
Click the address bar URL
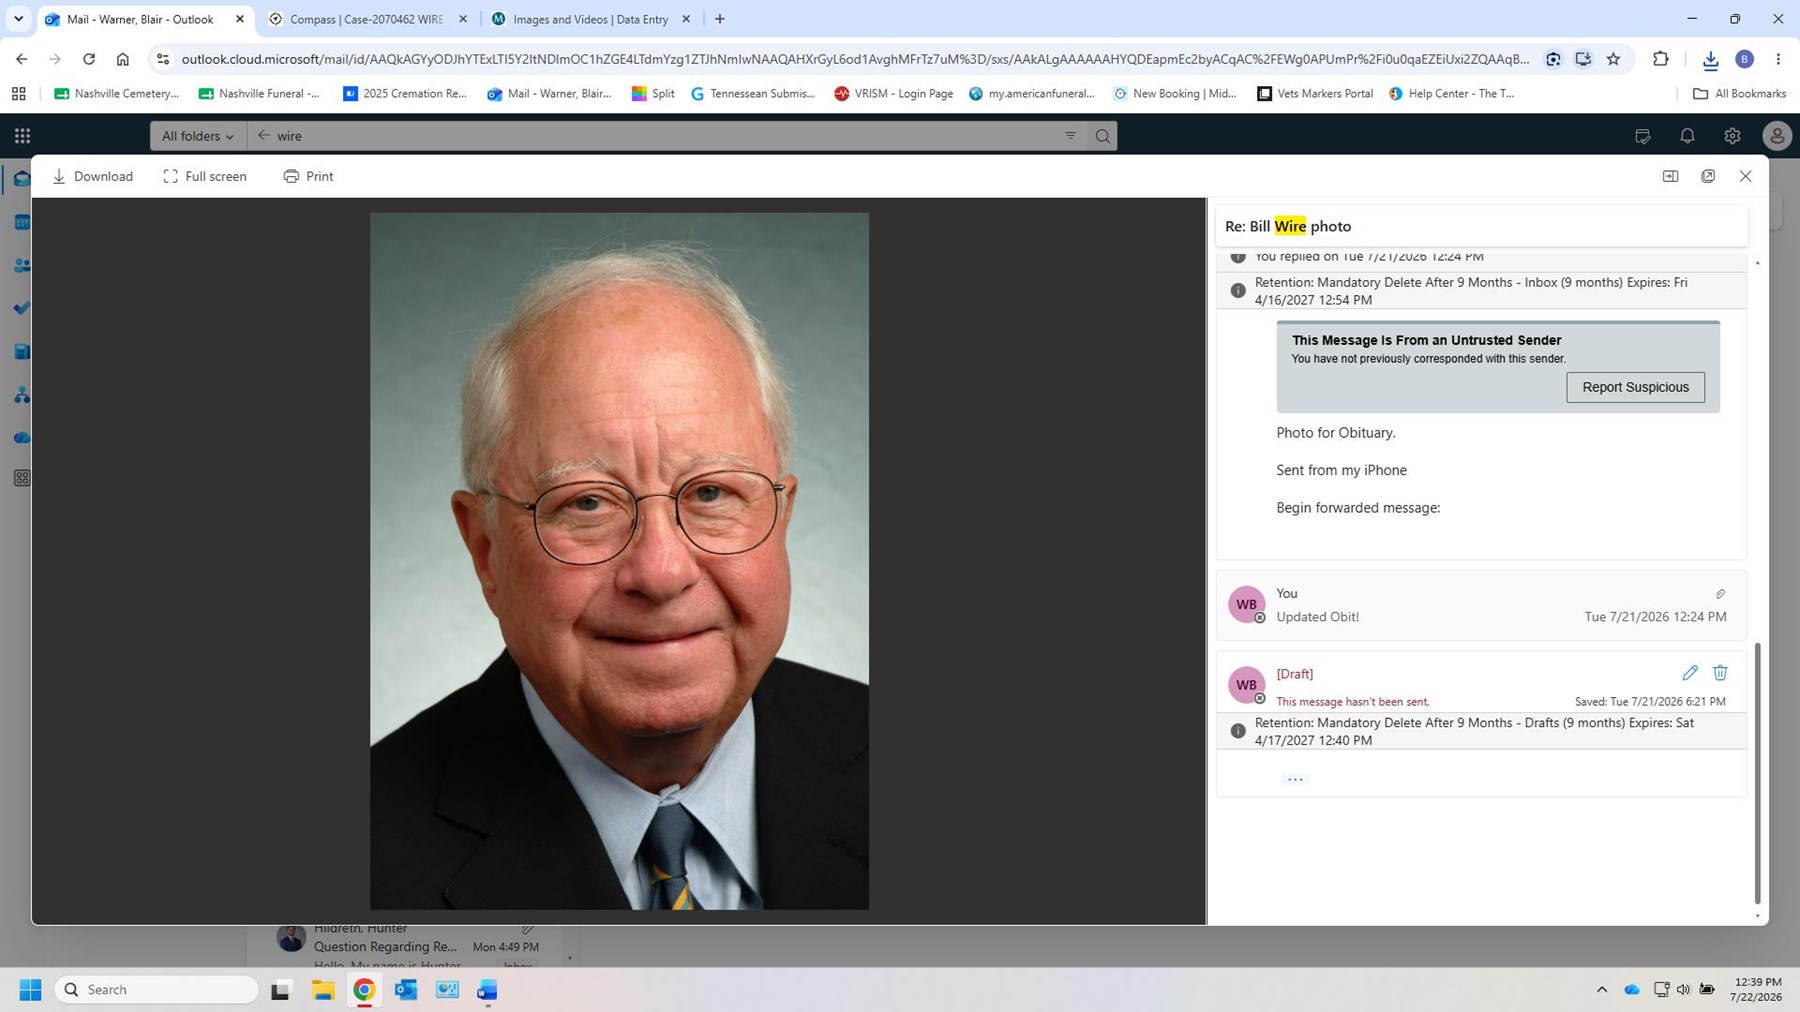coord(855,59)
